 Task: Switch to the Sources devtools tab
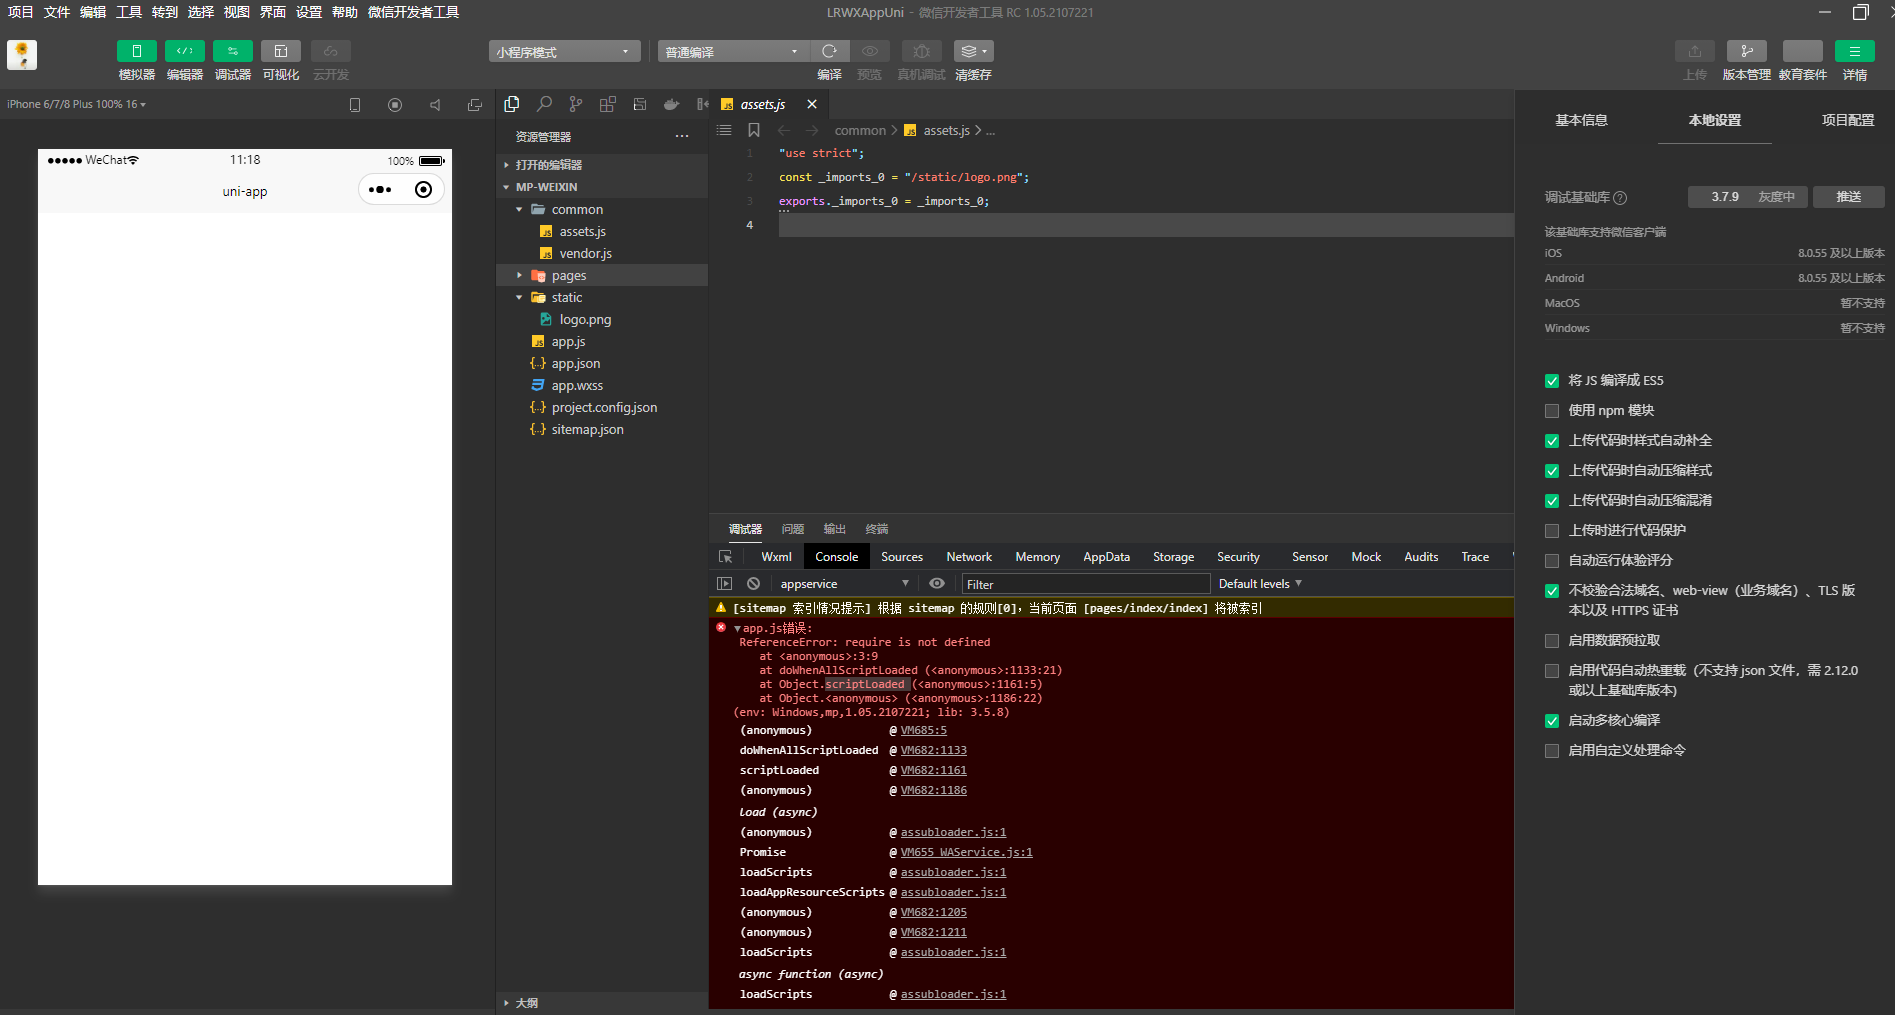click(x=902, y=557)
